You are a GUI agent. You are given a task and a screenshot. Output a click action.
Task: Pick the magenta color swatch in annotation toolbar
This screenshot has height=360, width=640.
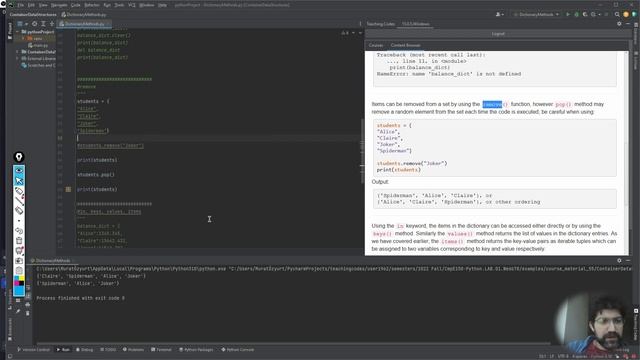16,283
